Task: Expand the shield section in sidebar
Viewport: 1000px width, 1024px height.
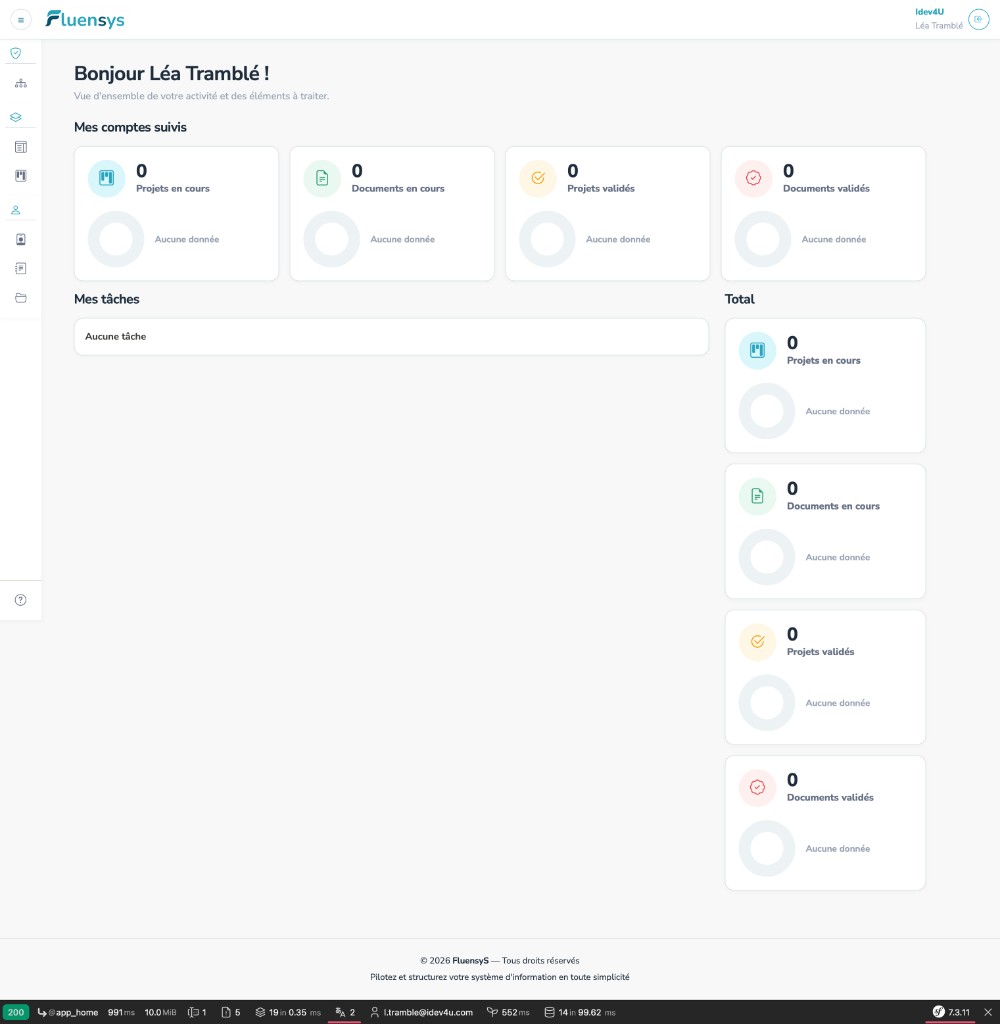Action: (16, 53)
